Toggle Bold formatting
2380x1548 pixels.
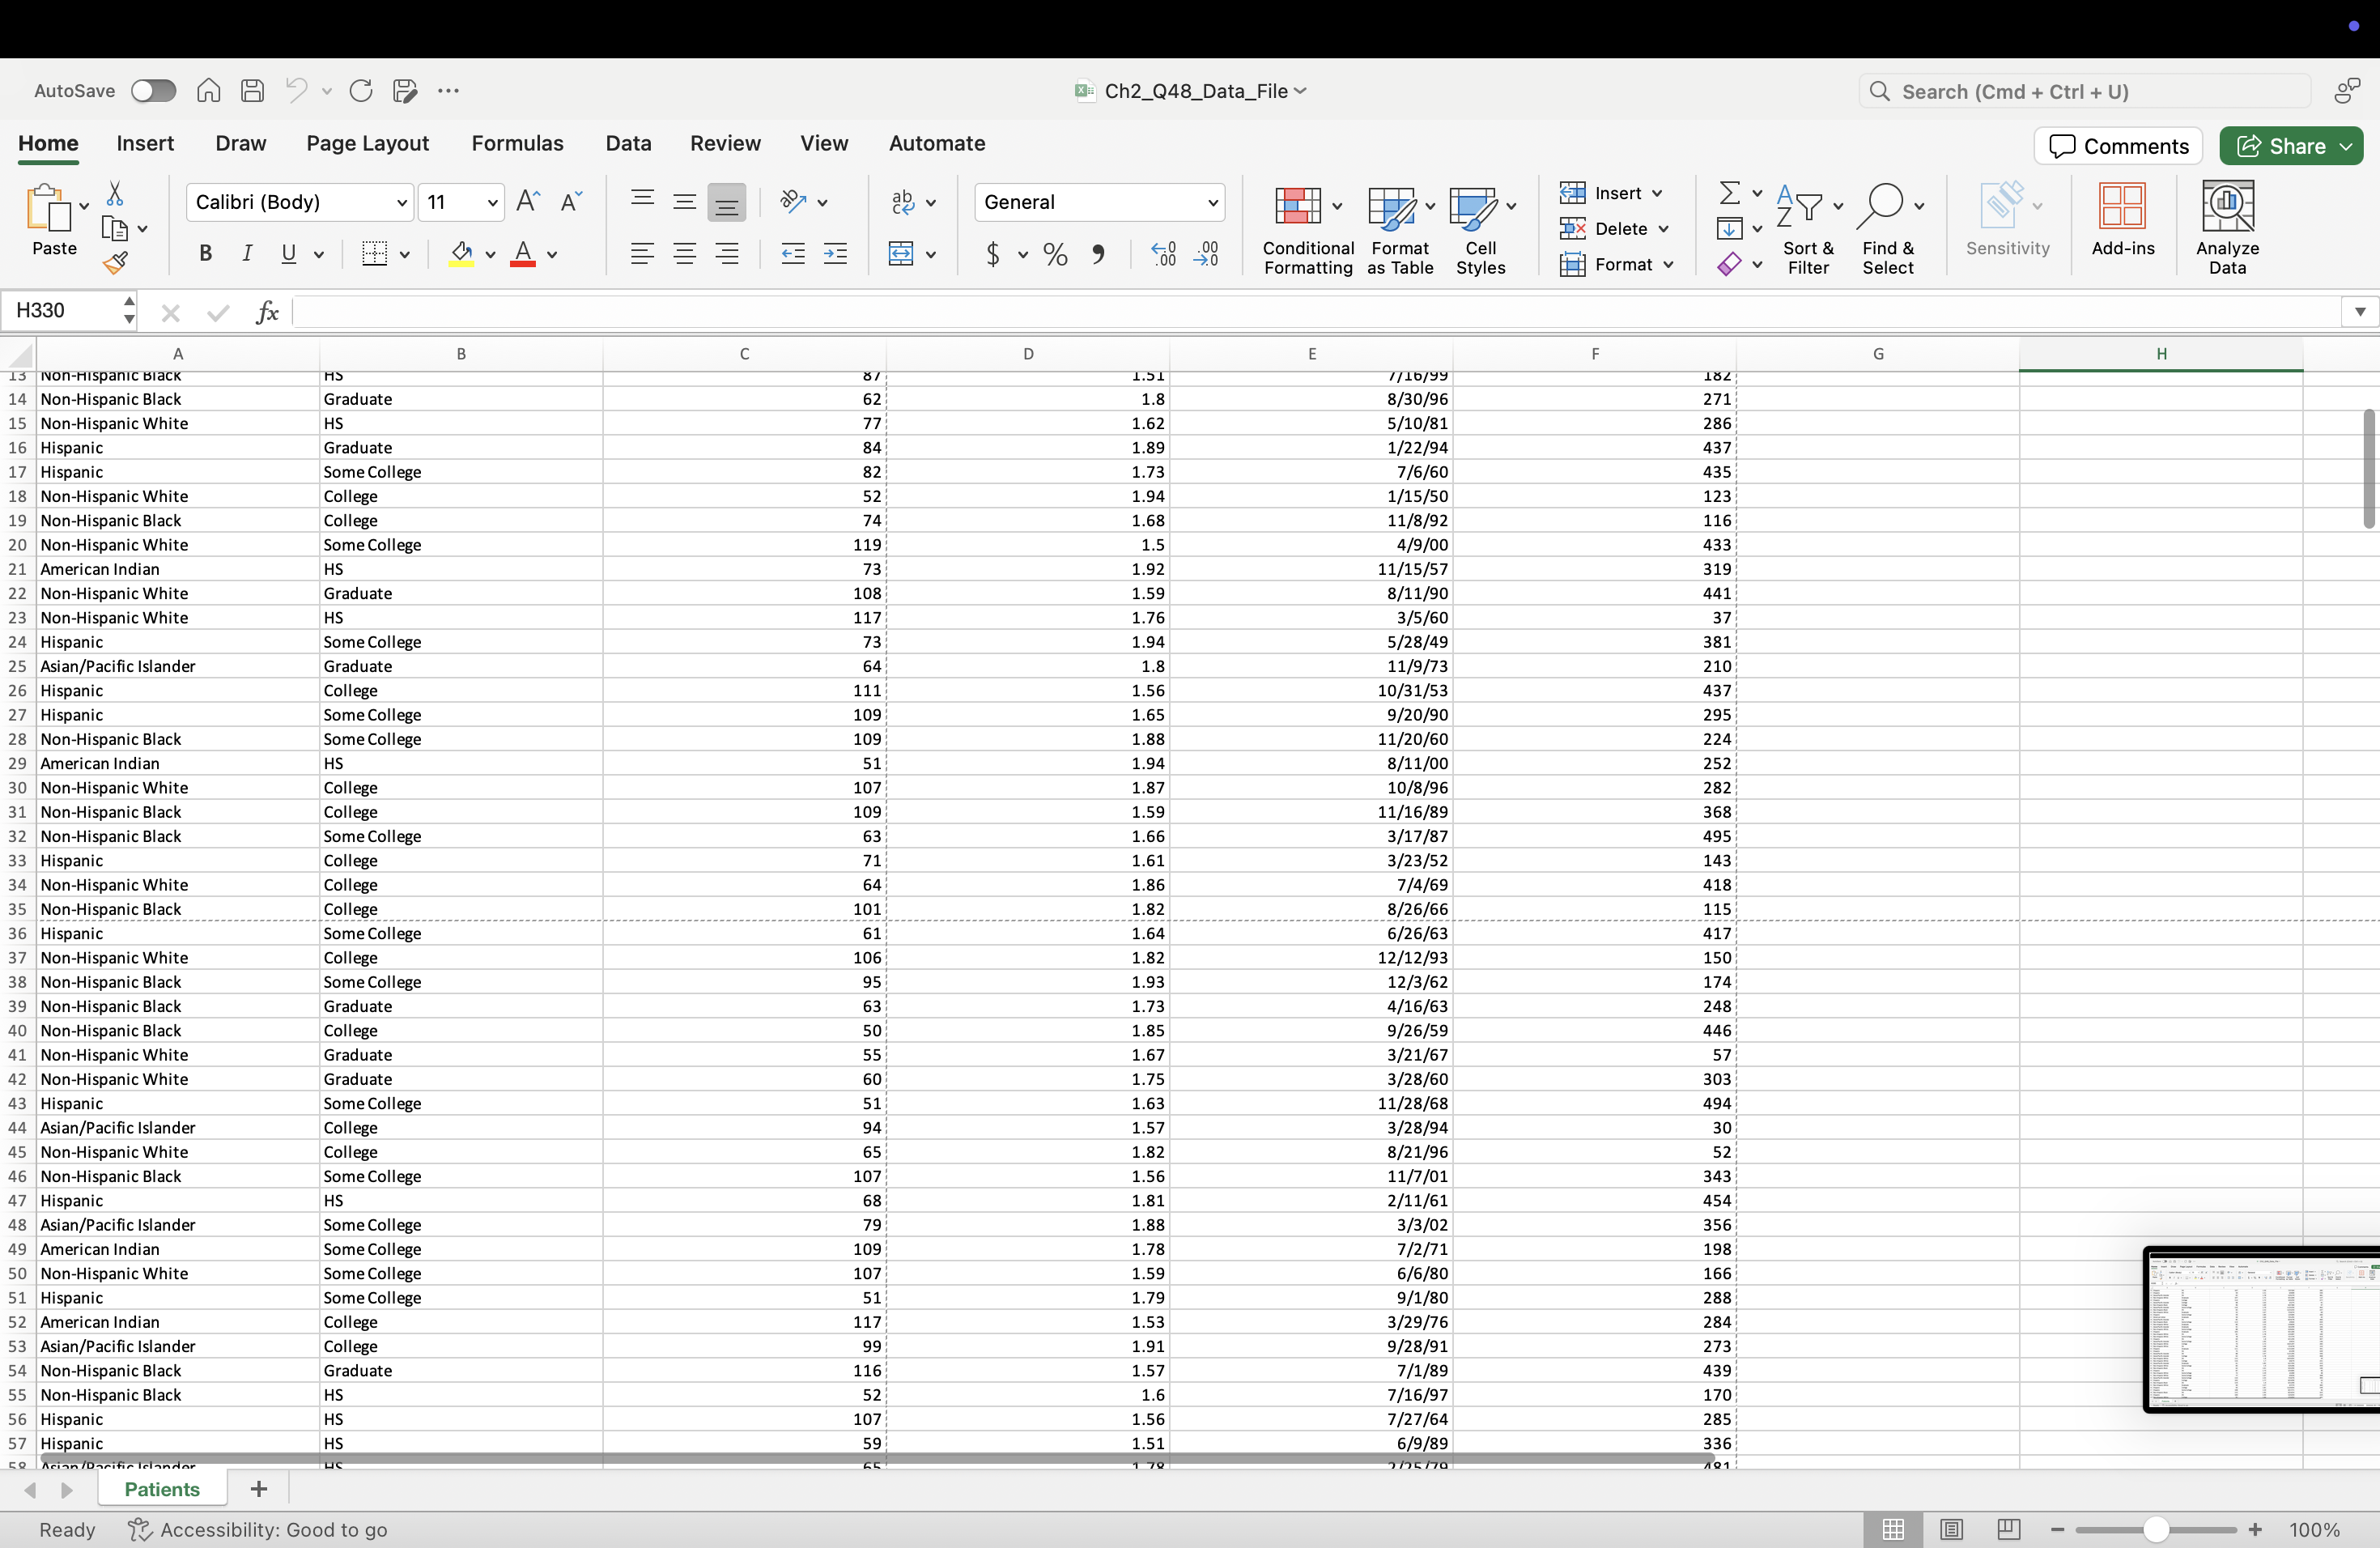pos(205,254)
